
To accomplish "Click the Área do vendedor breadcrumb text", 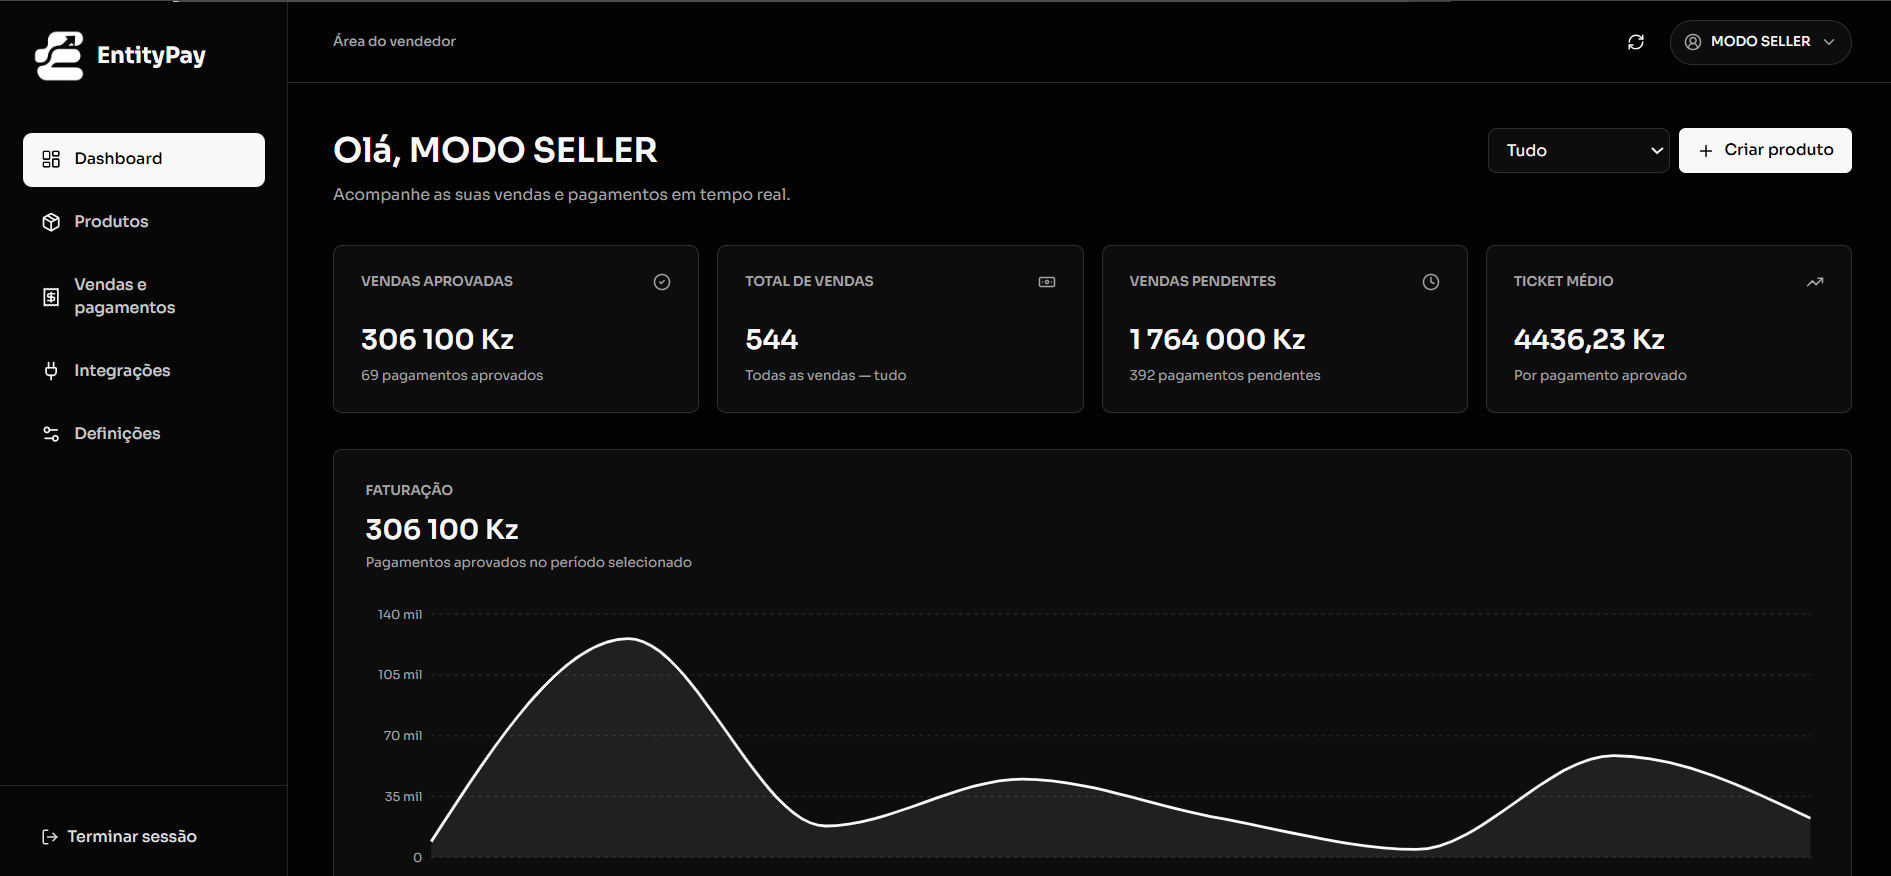I will (x=394, y=41).
